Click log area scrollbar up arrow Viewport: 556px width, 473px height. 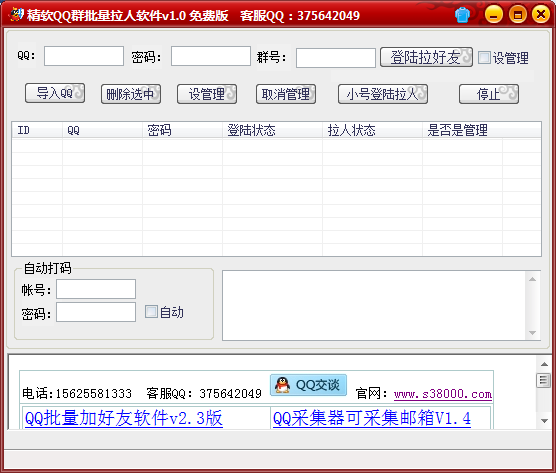[x=532, y=279]
